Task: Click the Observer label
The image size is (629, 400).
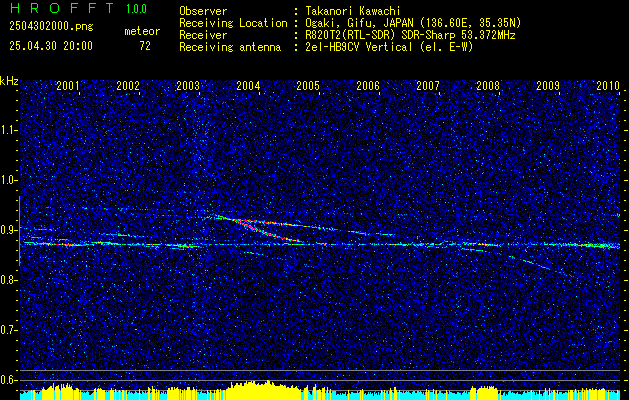Action: [203, 12]
